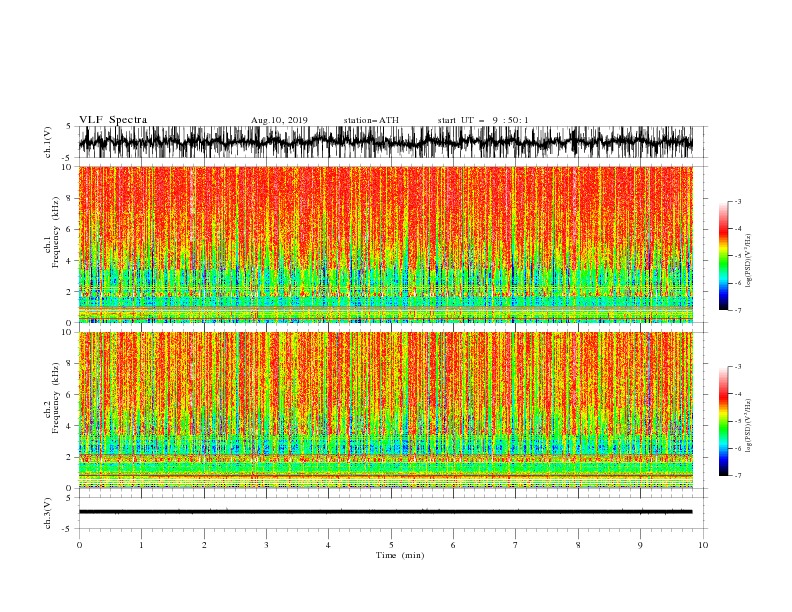
Task: Click the "-3" label on ch.1 color bar
Action: [x=738, y=202]
